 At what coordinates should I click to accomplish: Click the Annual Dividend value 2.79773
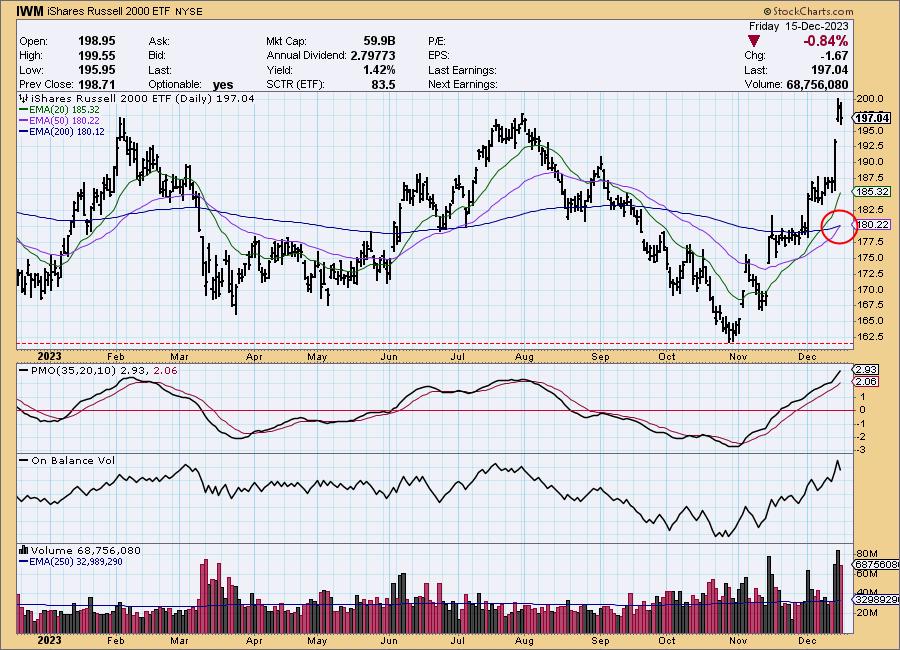[x=373, y=56]
